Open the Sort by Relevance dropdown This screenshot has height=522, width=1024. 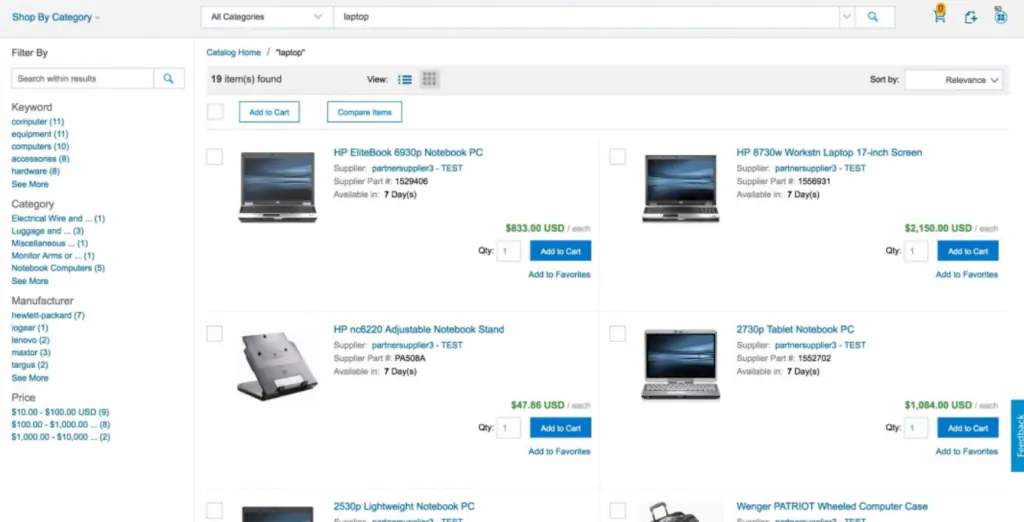pyautogui.click(x=953, y=80)
